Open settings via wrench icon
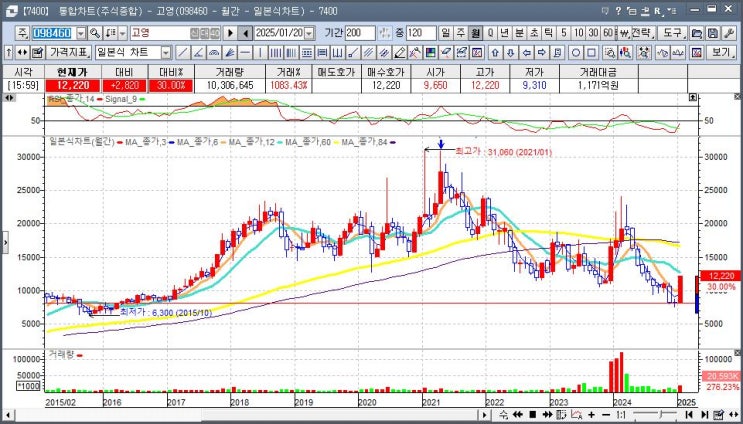This screenshot has height=424, width=743. pyautogui.click(x=729, y=33)
